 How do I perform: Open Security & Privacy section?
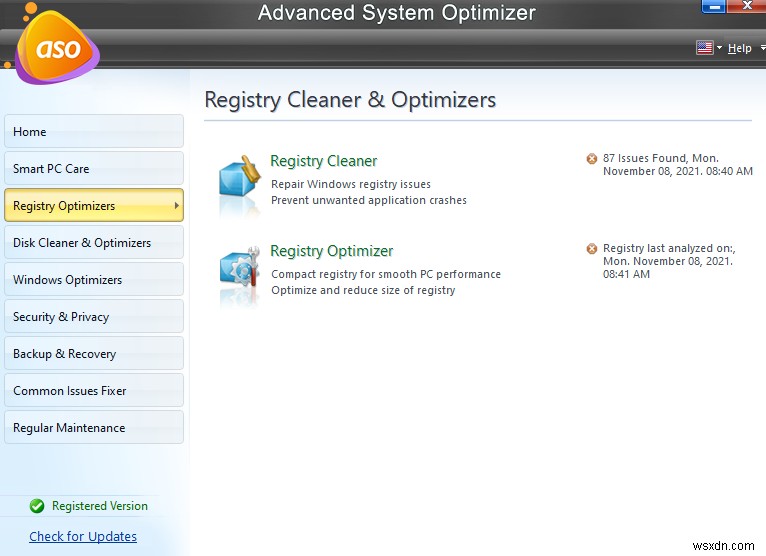coord(94,317)
